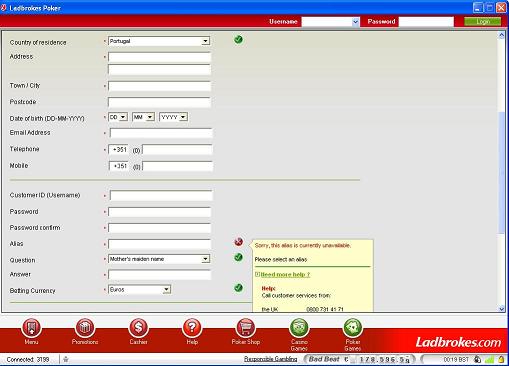This screenshot has width=509, height=366.
Task: Open the Username dropdown in login bar
Action: pos(355,22)
